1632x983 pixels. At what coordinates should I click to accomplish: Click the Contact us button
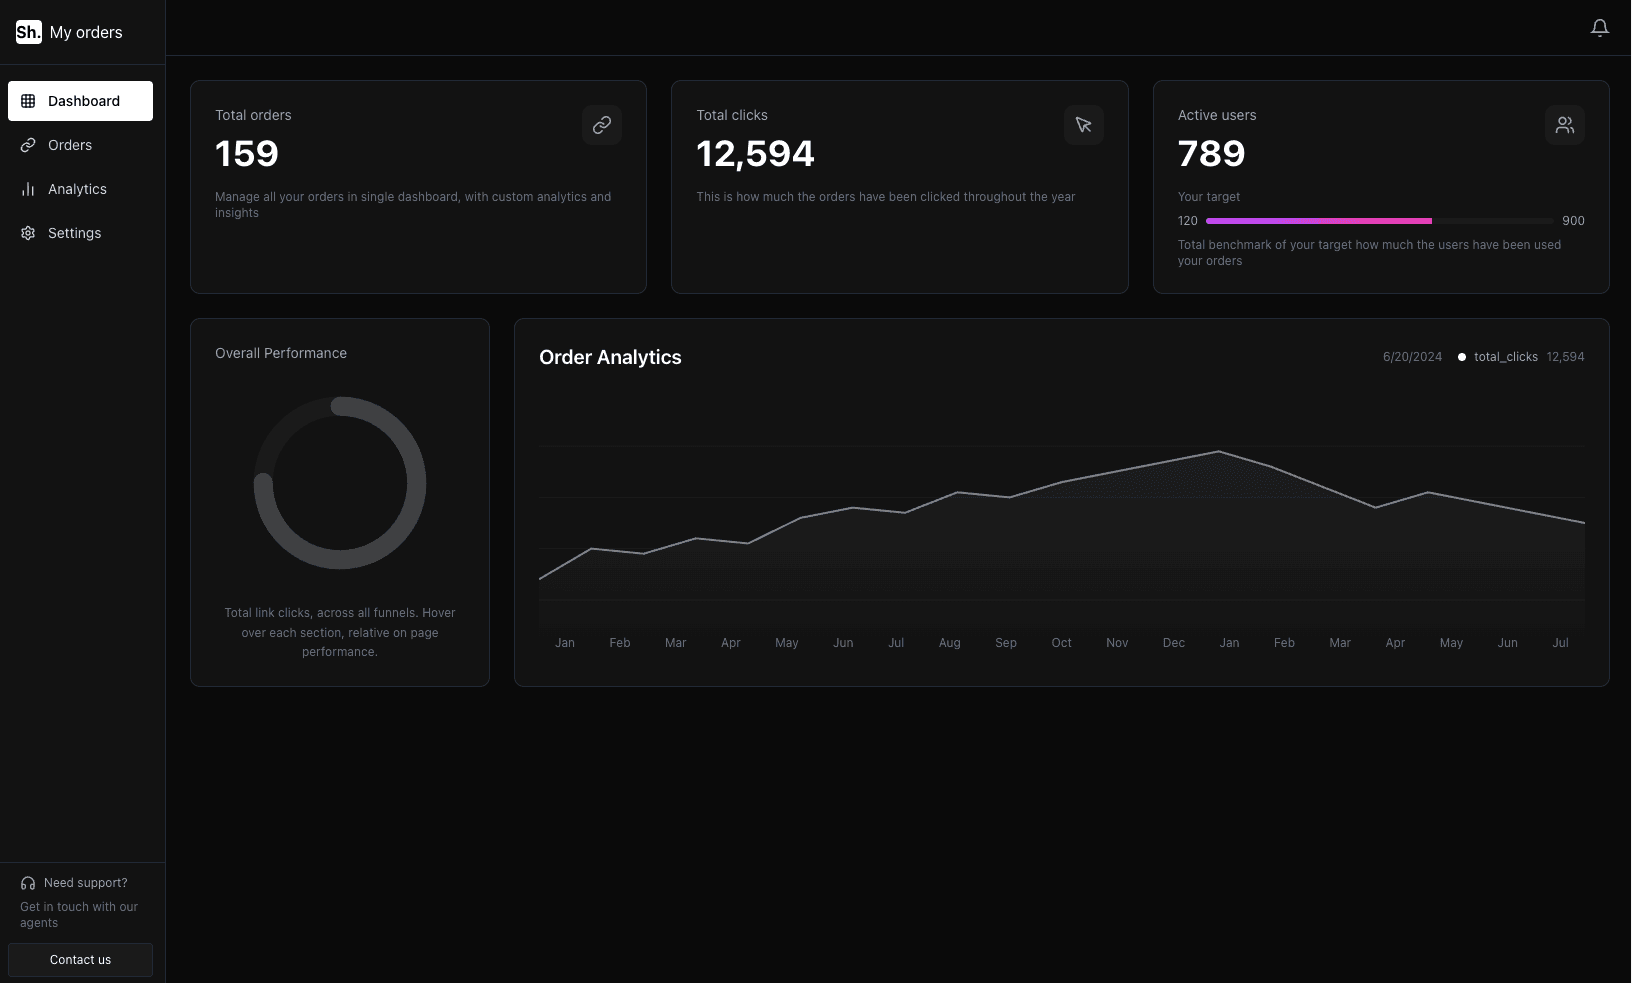click(x=80, y=959)
